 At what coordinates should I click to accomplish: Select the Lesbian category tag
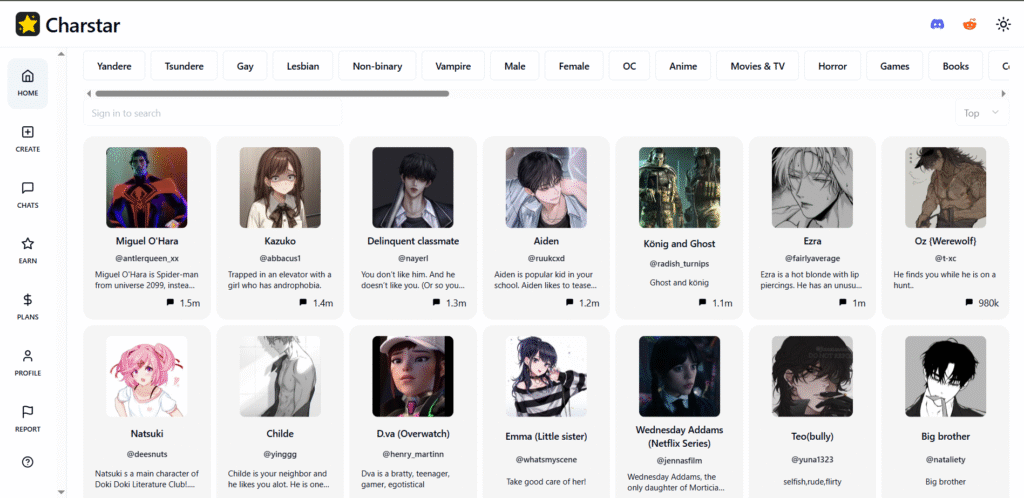tap(303, 66)
